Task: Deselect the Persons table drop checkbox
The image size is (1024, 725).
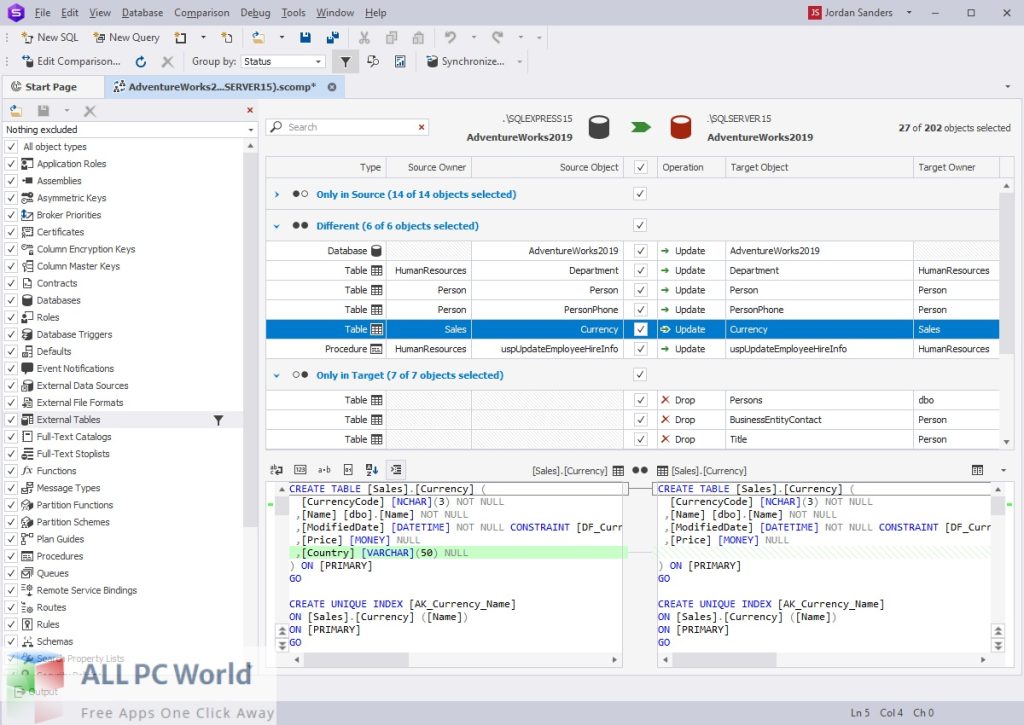Action: tap(641, 399)
